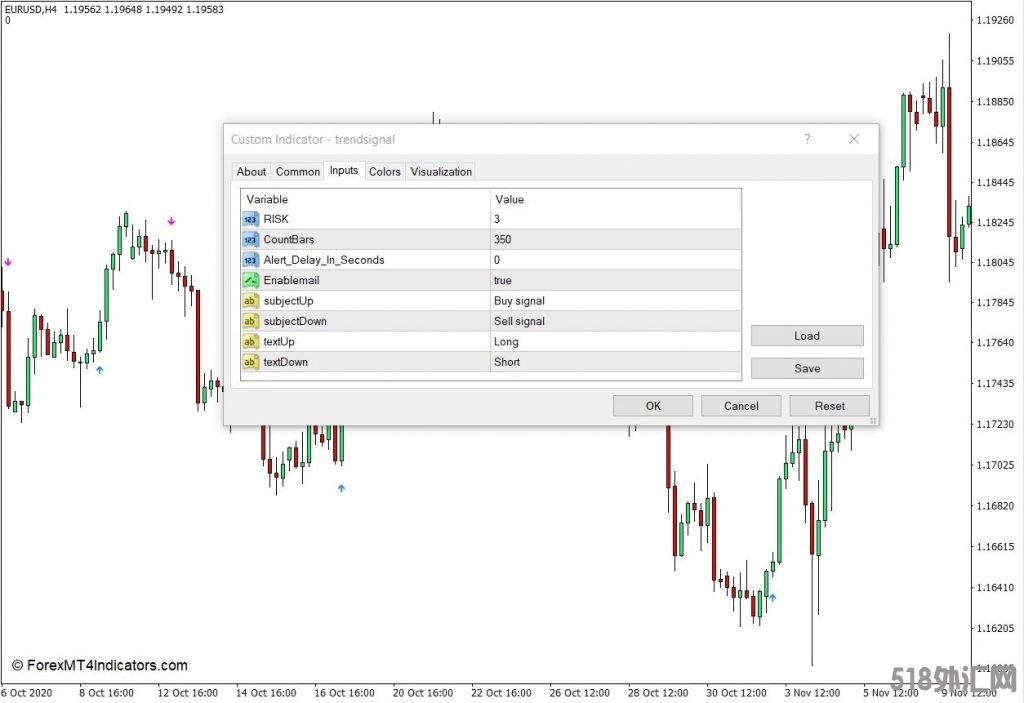Click the string icon beside textUp
Screen dimensions: 1024x703
click(x=250, y=342)
